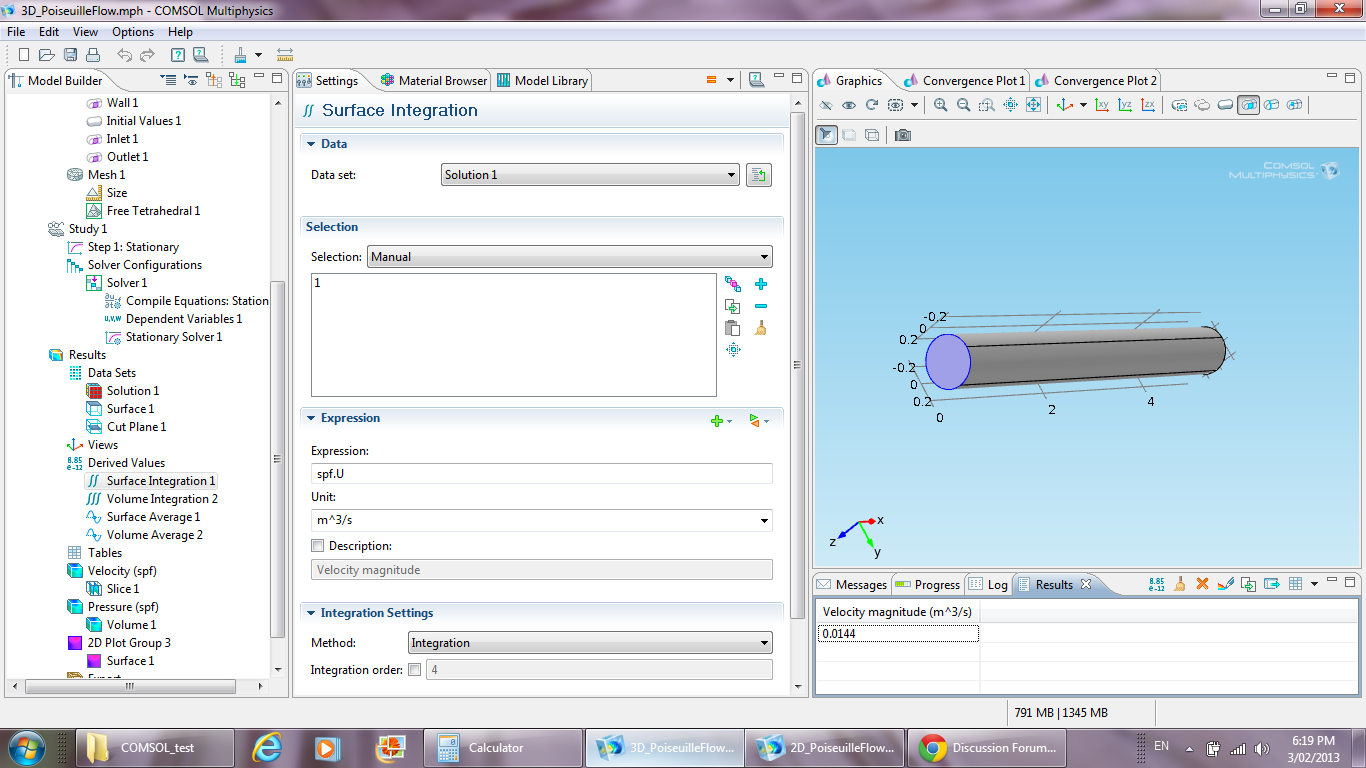1366x768 pixels.
Task: Click the Go to Source icon beside Data set
Action: pos(759,175)
